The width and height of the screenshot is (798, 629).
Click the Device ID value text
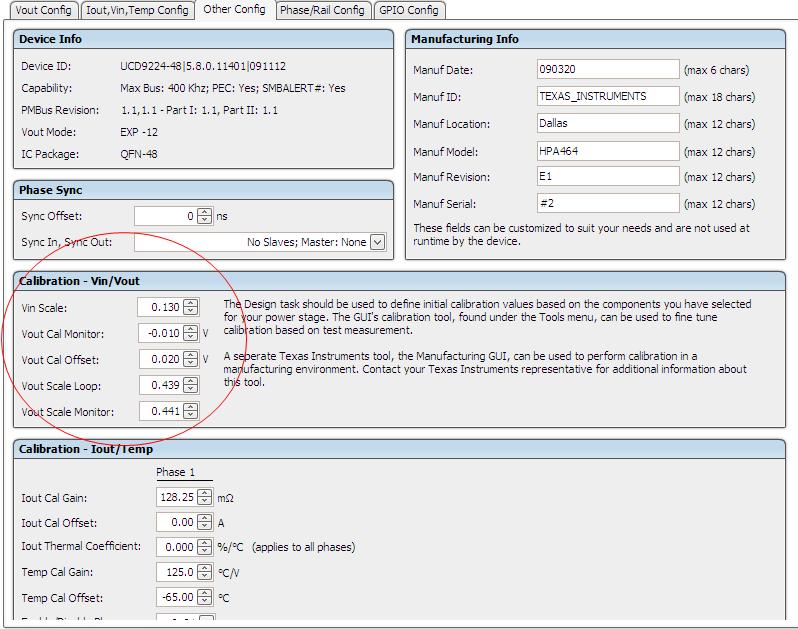pyautogui.click(x=203, y=66)
